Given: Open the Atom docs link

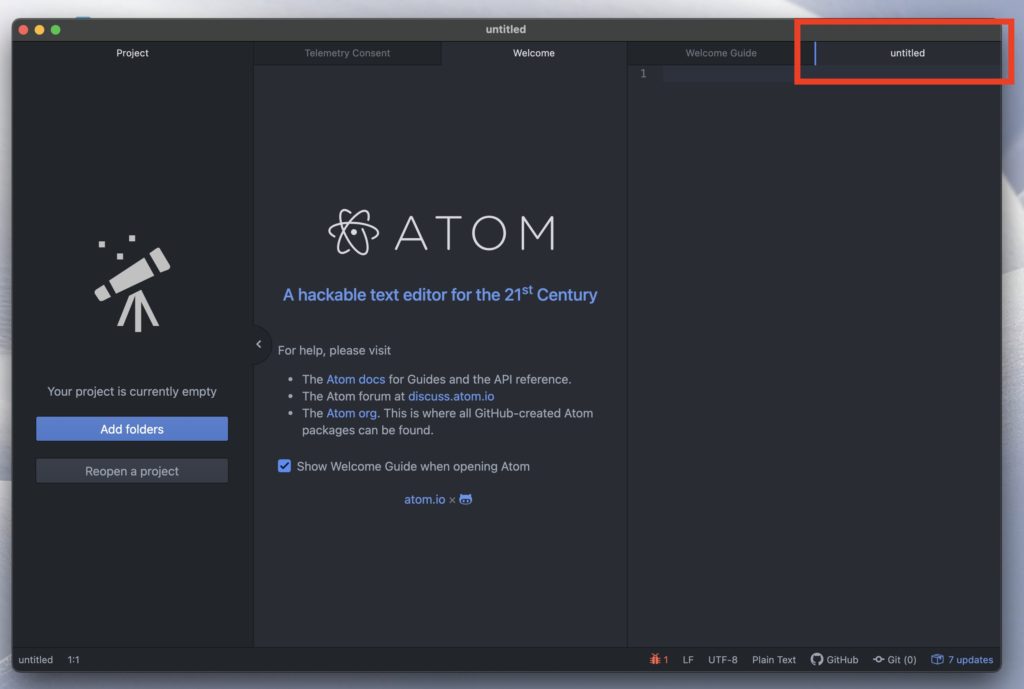Looking at the screenshot, I should (355, 379).
